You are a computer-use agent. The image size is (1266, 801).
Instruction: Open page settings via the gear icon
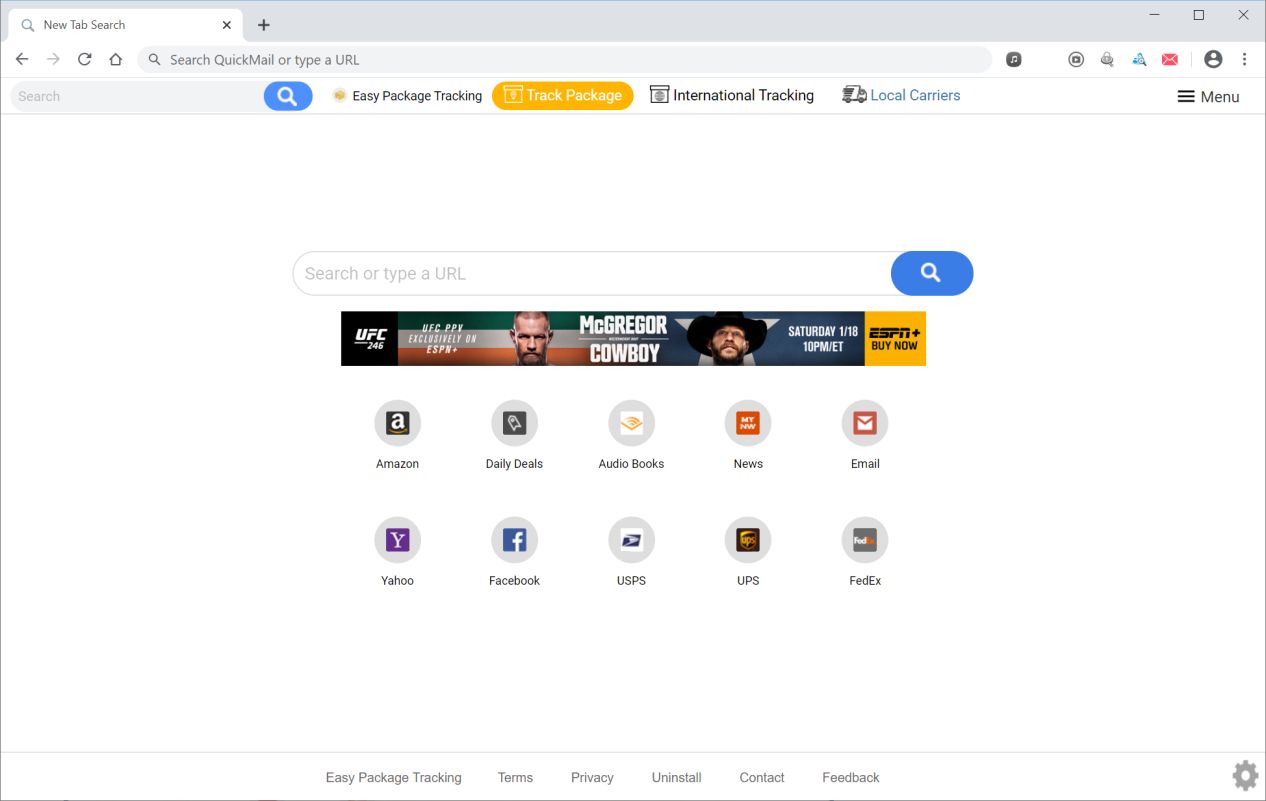tap(1245, 775)
